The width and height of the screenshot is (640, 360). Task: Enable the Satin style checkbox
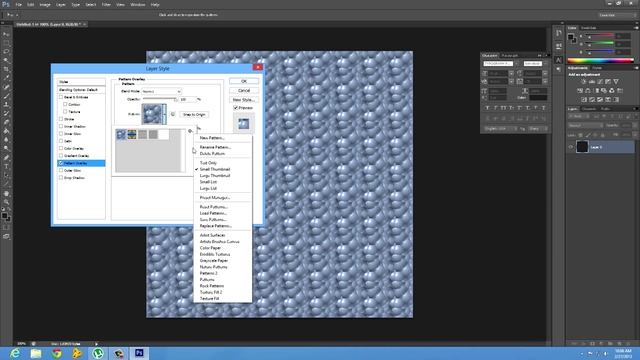[61, 141]
